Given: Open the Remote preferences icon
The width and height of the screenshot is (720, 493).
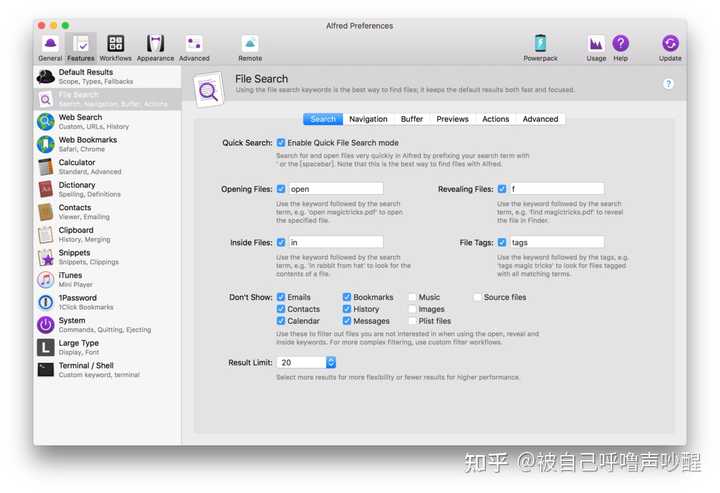Looking at the screenshot, I should coord(250,48).
